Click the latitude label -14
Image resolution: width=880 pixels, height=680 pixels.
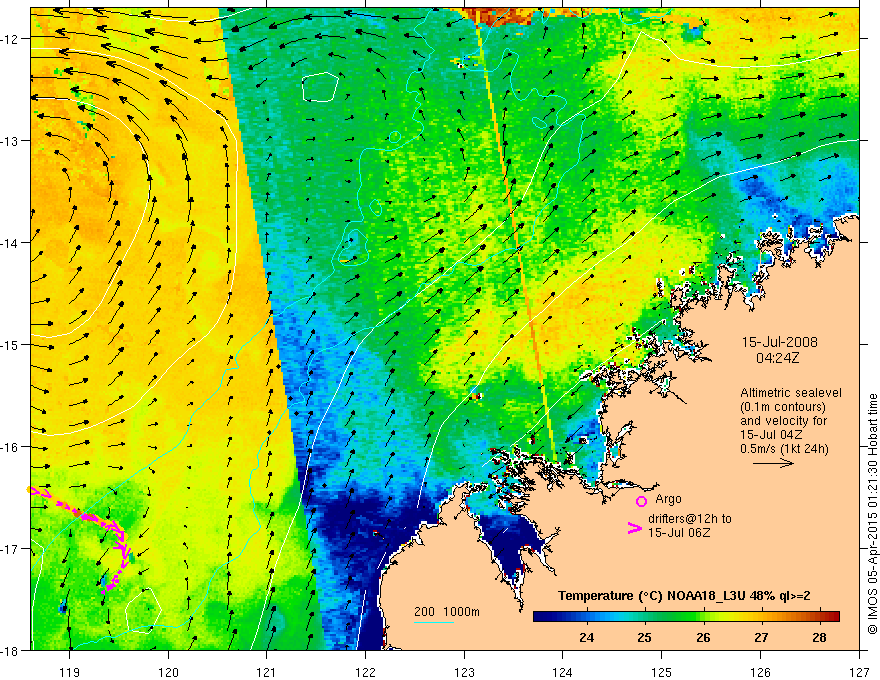(10, 243)
